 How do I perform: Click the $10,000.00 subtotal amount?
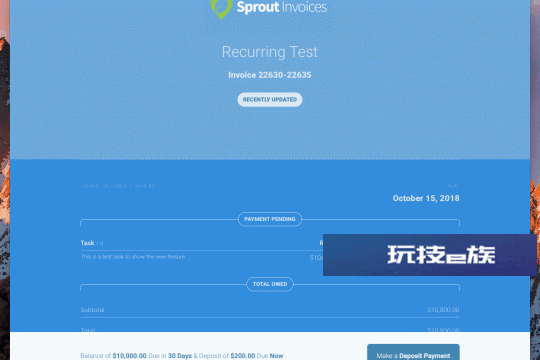443,310
